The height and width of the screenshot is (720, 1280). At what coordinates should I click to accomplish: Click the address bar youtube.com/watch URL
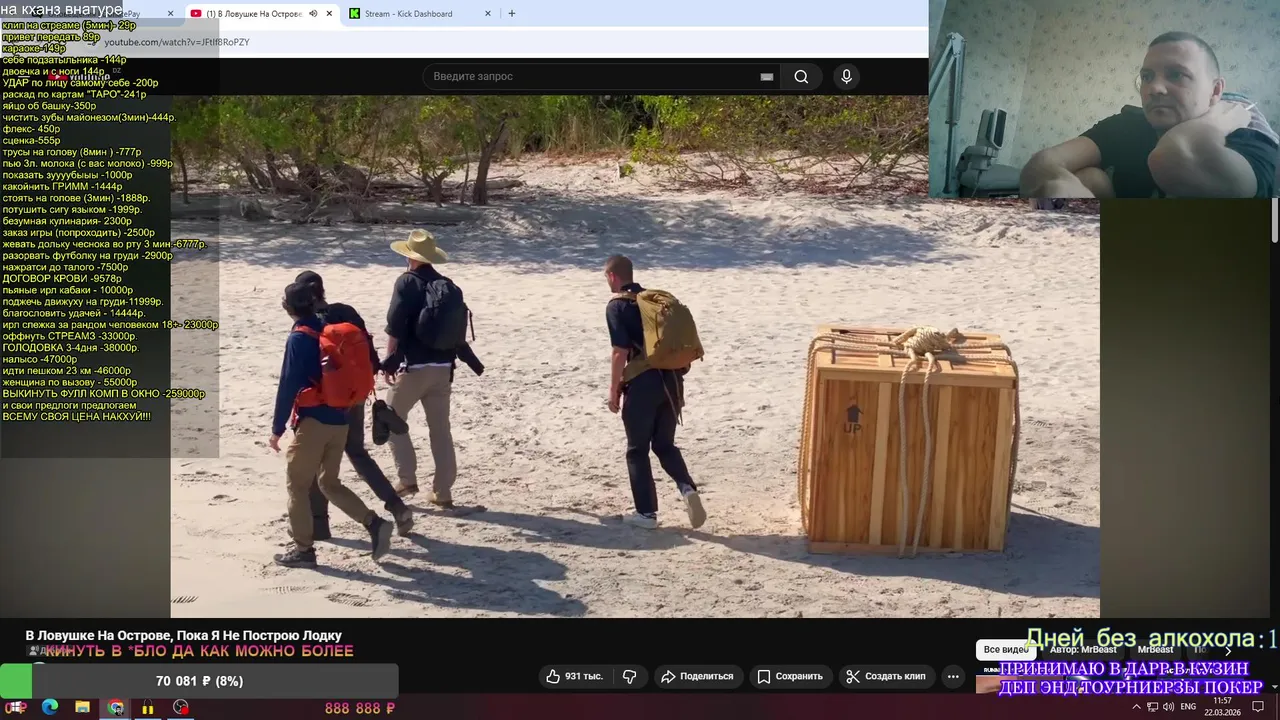tap(177, 42)
